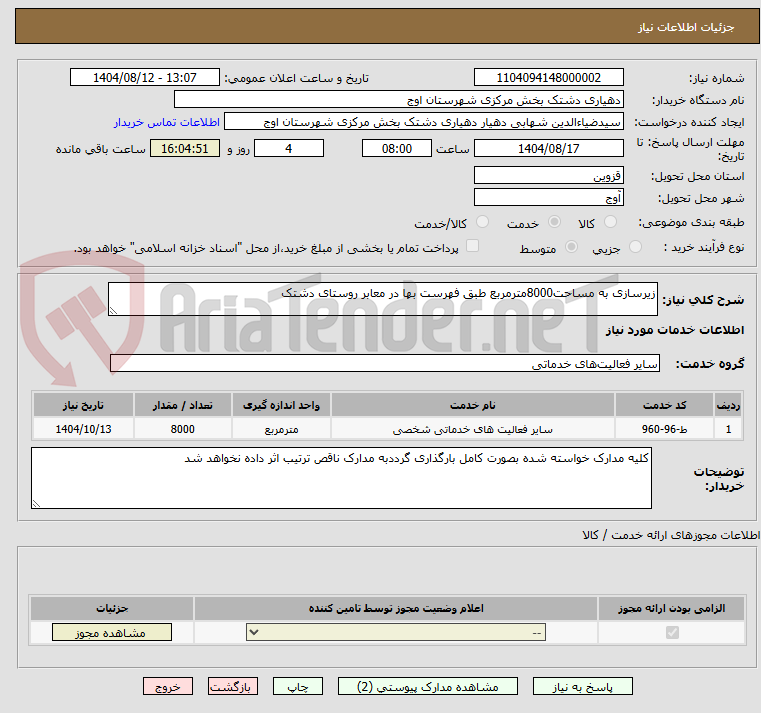Click the اطلاعات خدمات مورد نیاز heading
761x713 pixels.
pos(675,330)
